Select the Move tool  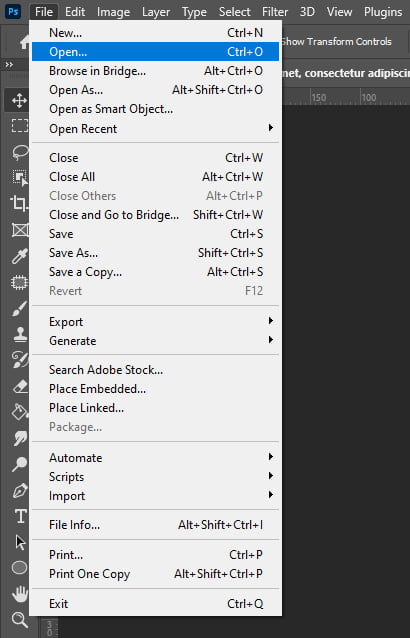(19, 100)
